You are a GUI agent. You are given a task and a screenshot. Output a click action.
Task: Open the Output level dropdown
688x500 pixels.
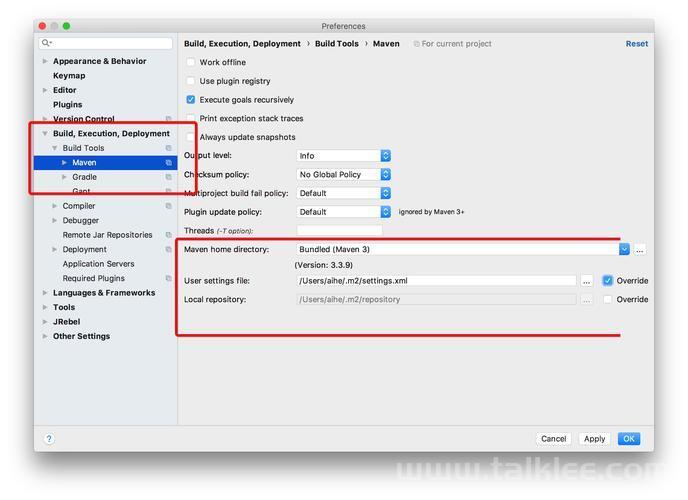pyautogui.click(x=344, y=156)
